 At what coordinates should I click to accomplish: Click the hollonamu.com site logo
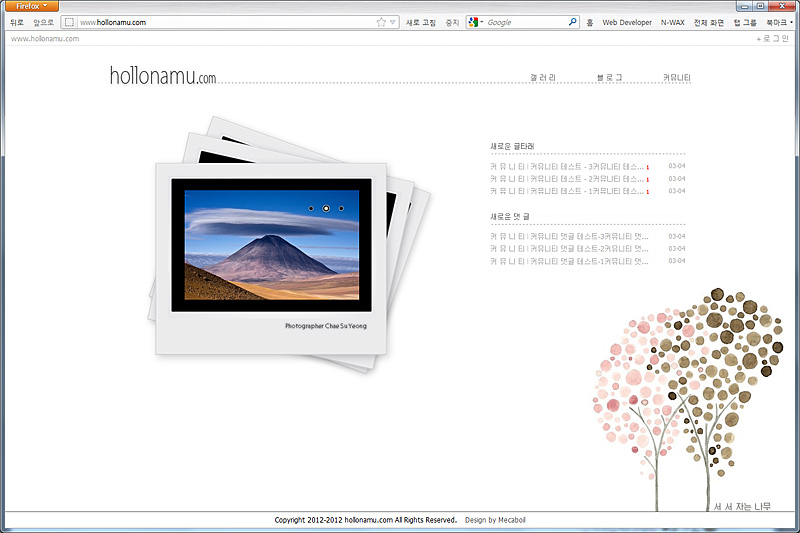163,75
